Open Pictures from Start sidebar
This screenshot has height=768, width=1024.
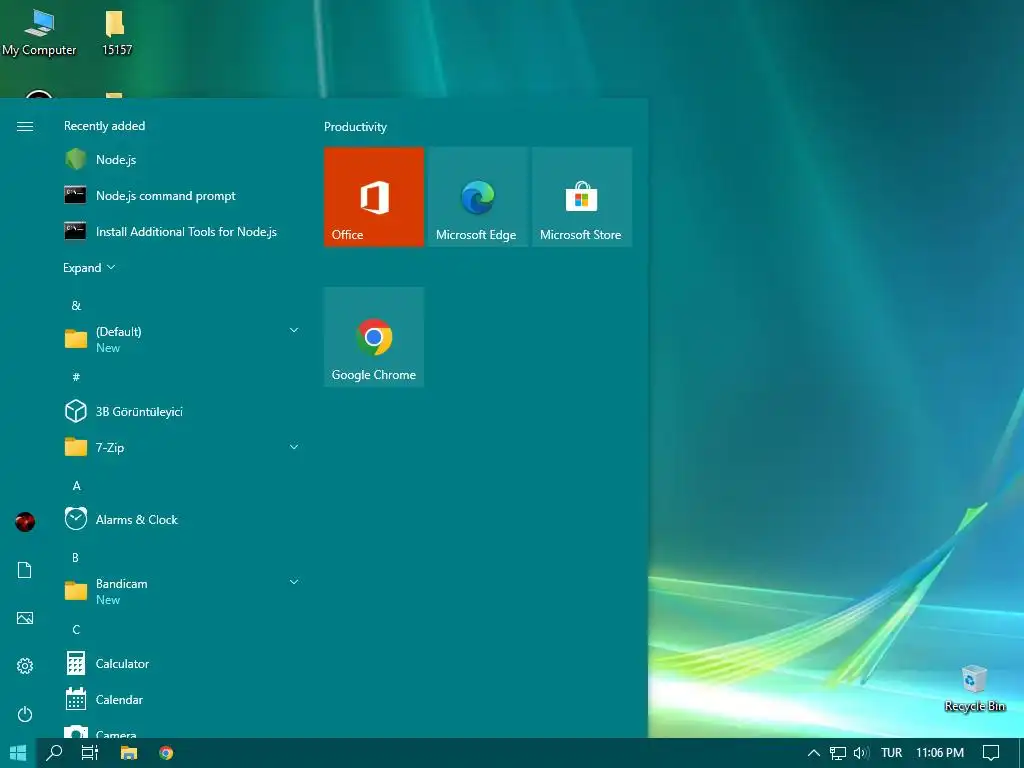[x=25, y=618]
